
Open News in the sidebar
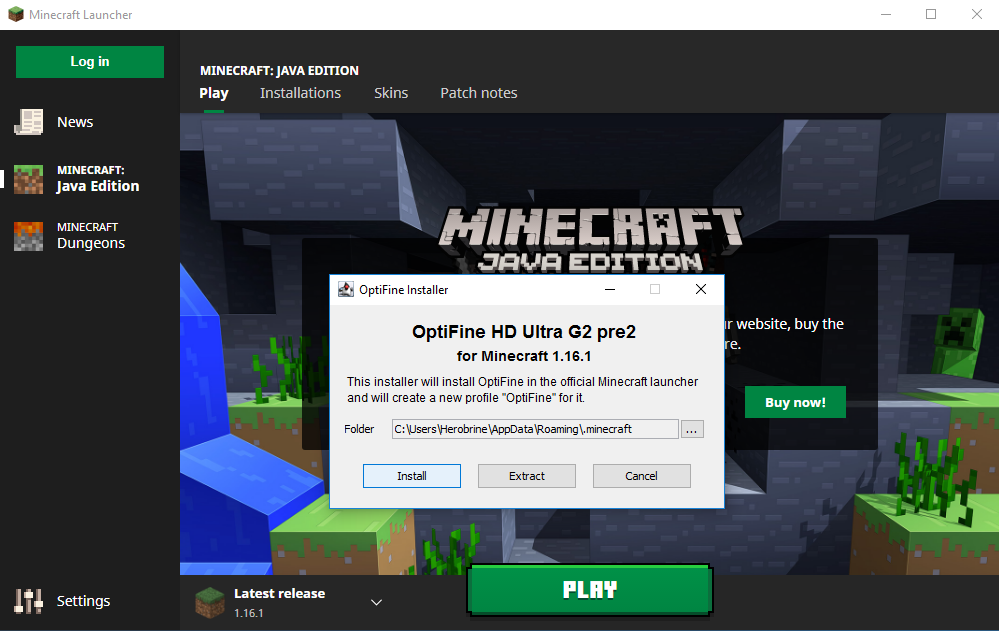coord(75,122)
